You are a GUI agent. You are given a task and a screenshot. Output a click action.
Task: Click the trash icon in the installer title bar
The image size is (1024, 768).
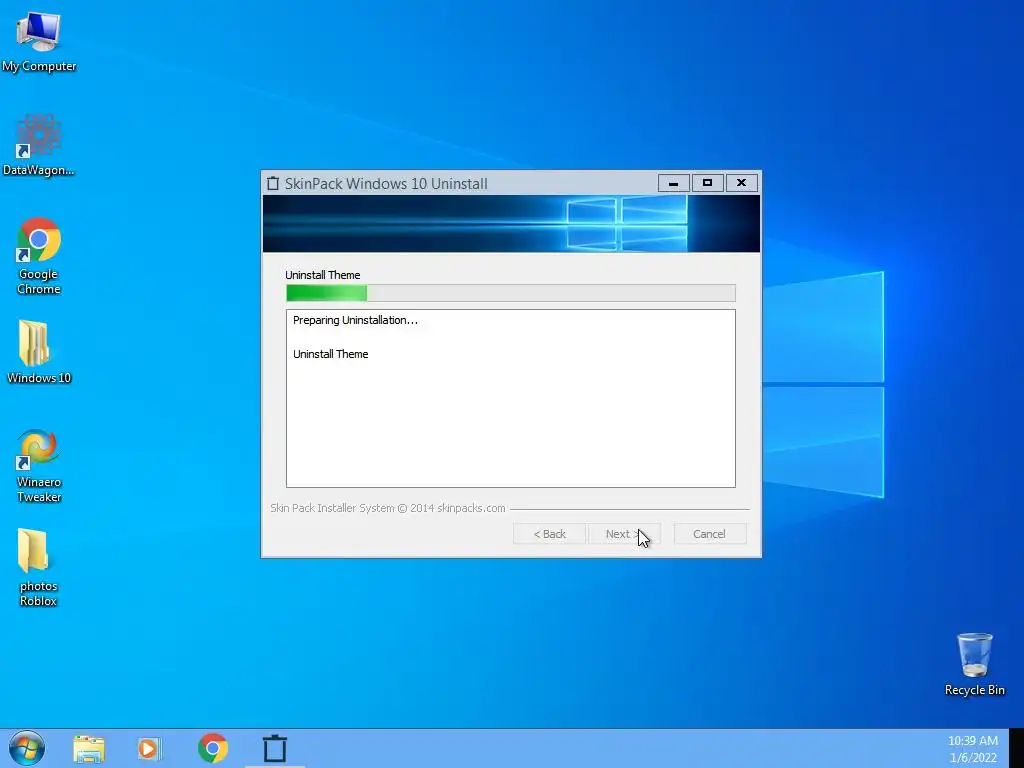[273, 184]
